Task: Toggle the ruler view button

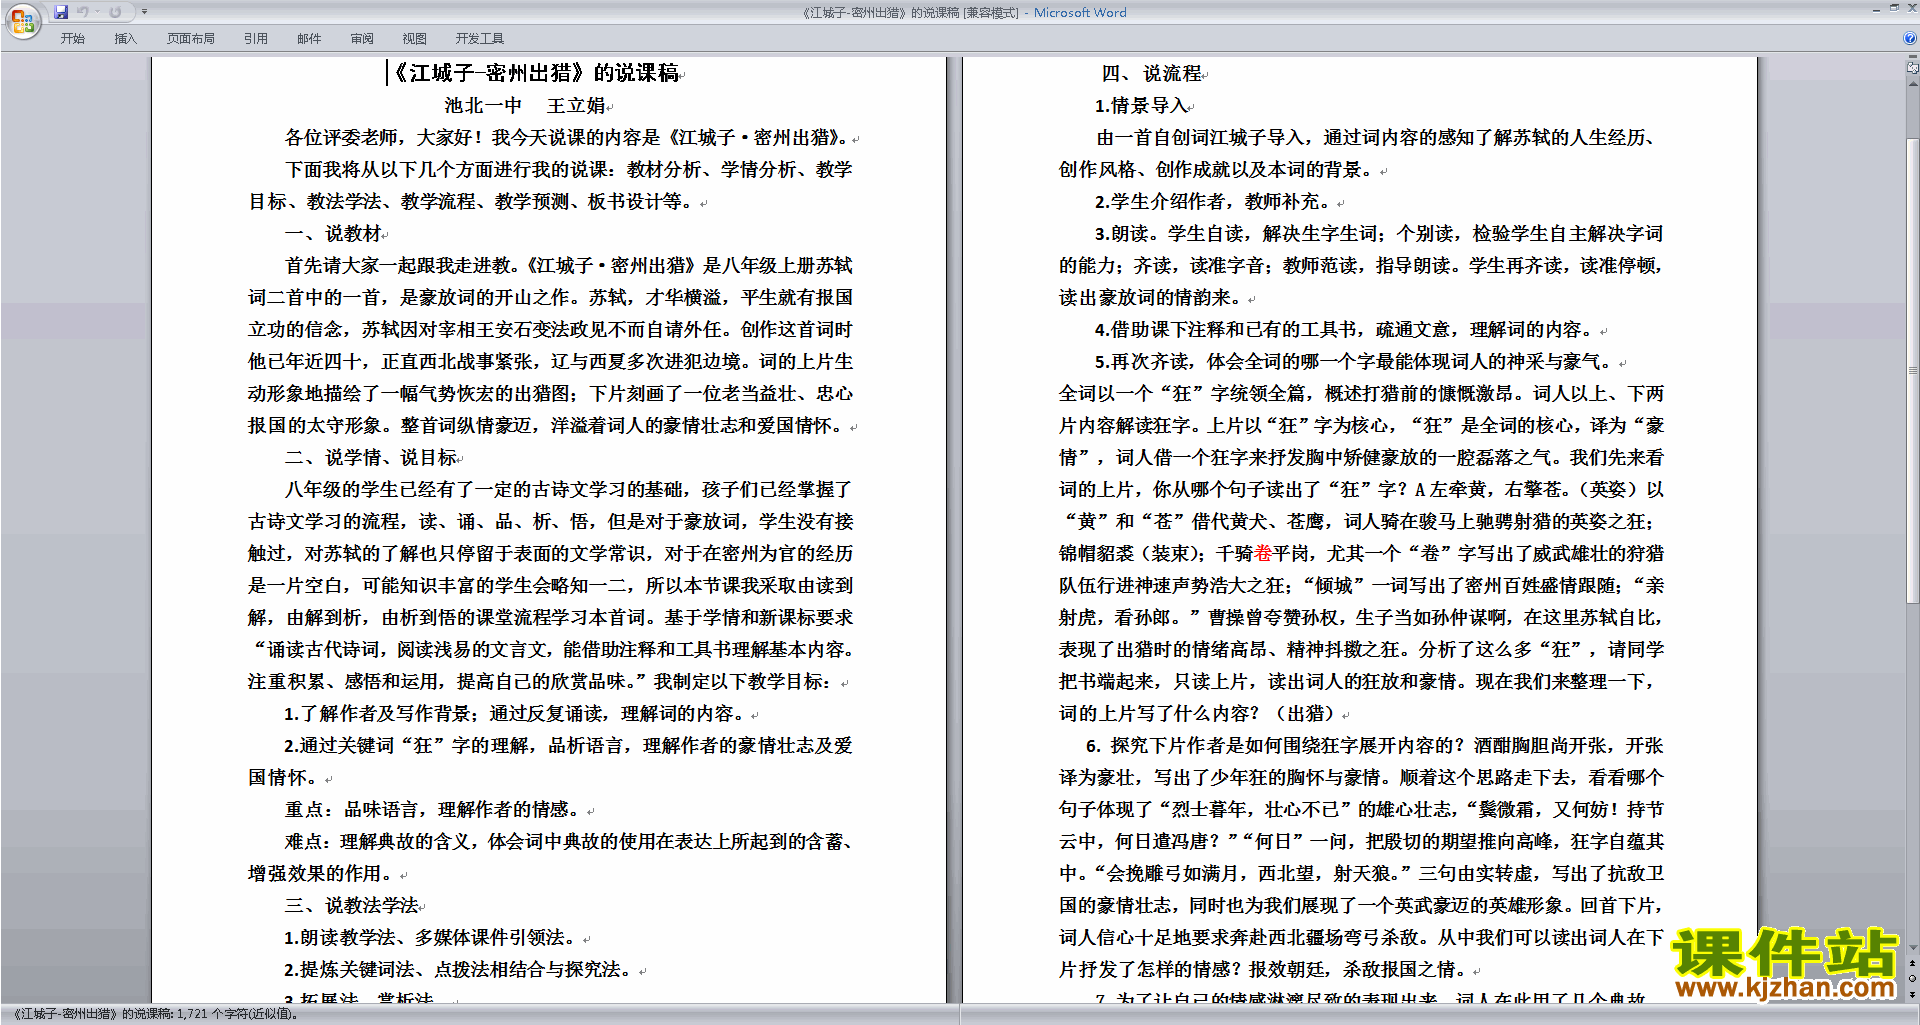Action: coord(1913,68)
